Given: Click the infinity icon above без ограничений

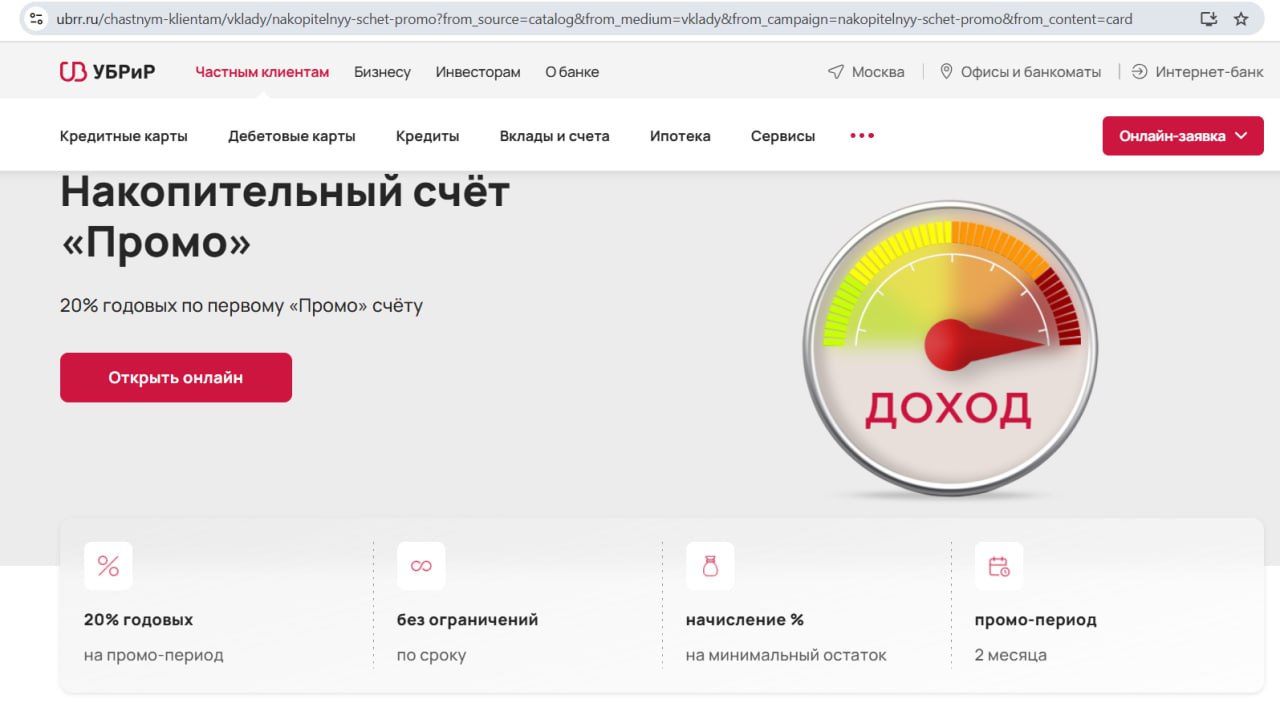Looking at the screenshot, I should click(x=421, y=566).
